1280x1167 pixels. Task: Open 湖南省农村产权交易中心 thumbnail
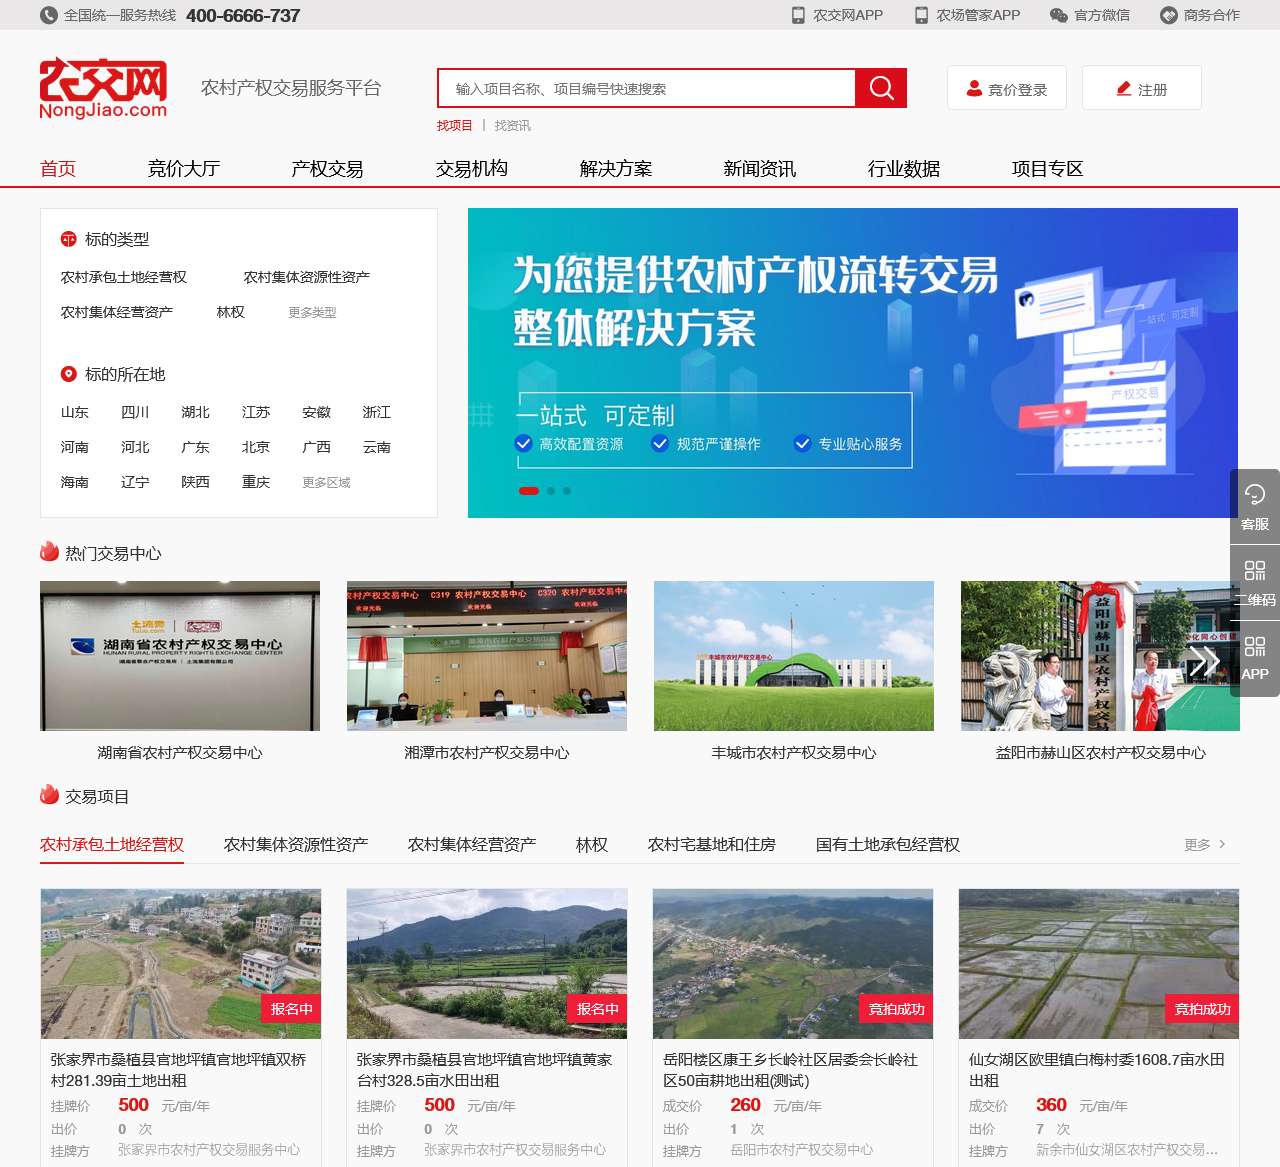click(179, 656)
